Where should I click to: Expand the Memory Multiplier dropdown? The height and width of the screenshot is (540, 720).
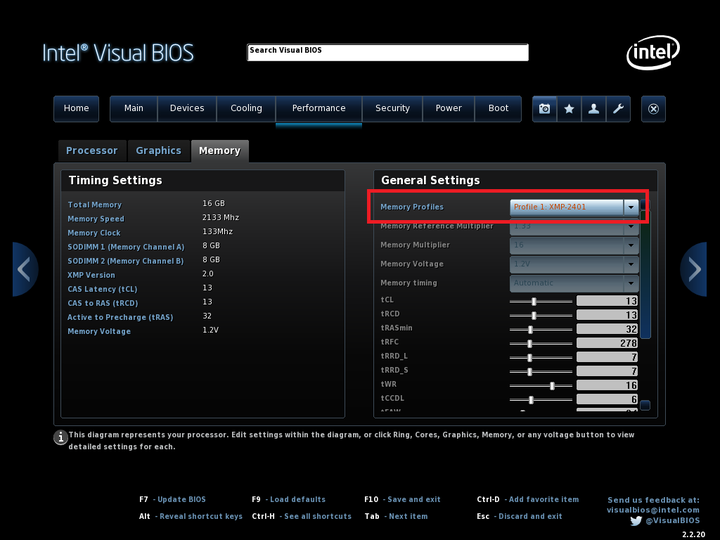click(x=574, y=245)
